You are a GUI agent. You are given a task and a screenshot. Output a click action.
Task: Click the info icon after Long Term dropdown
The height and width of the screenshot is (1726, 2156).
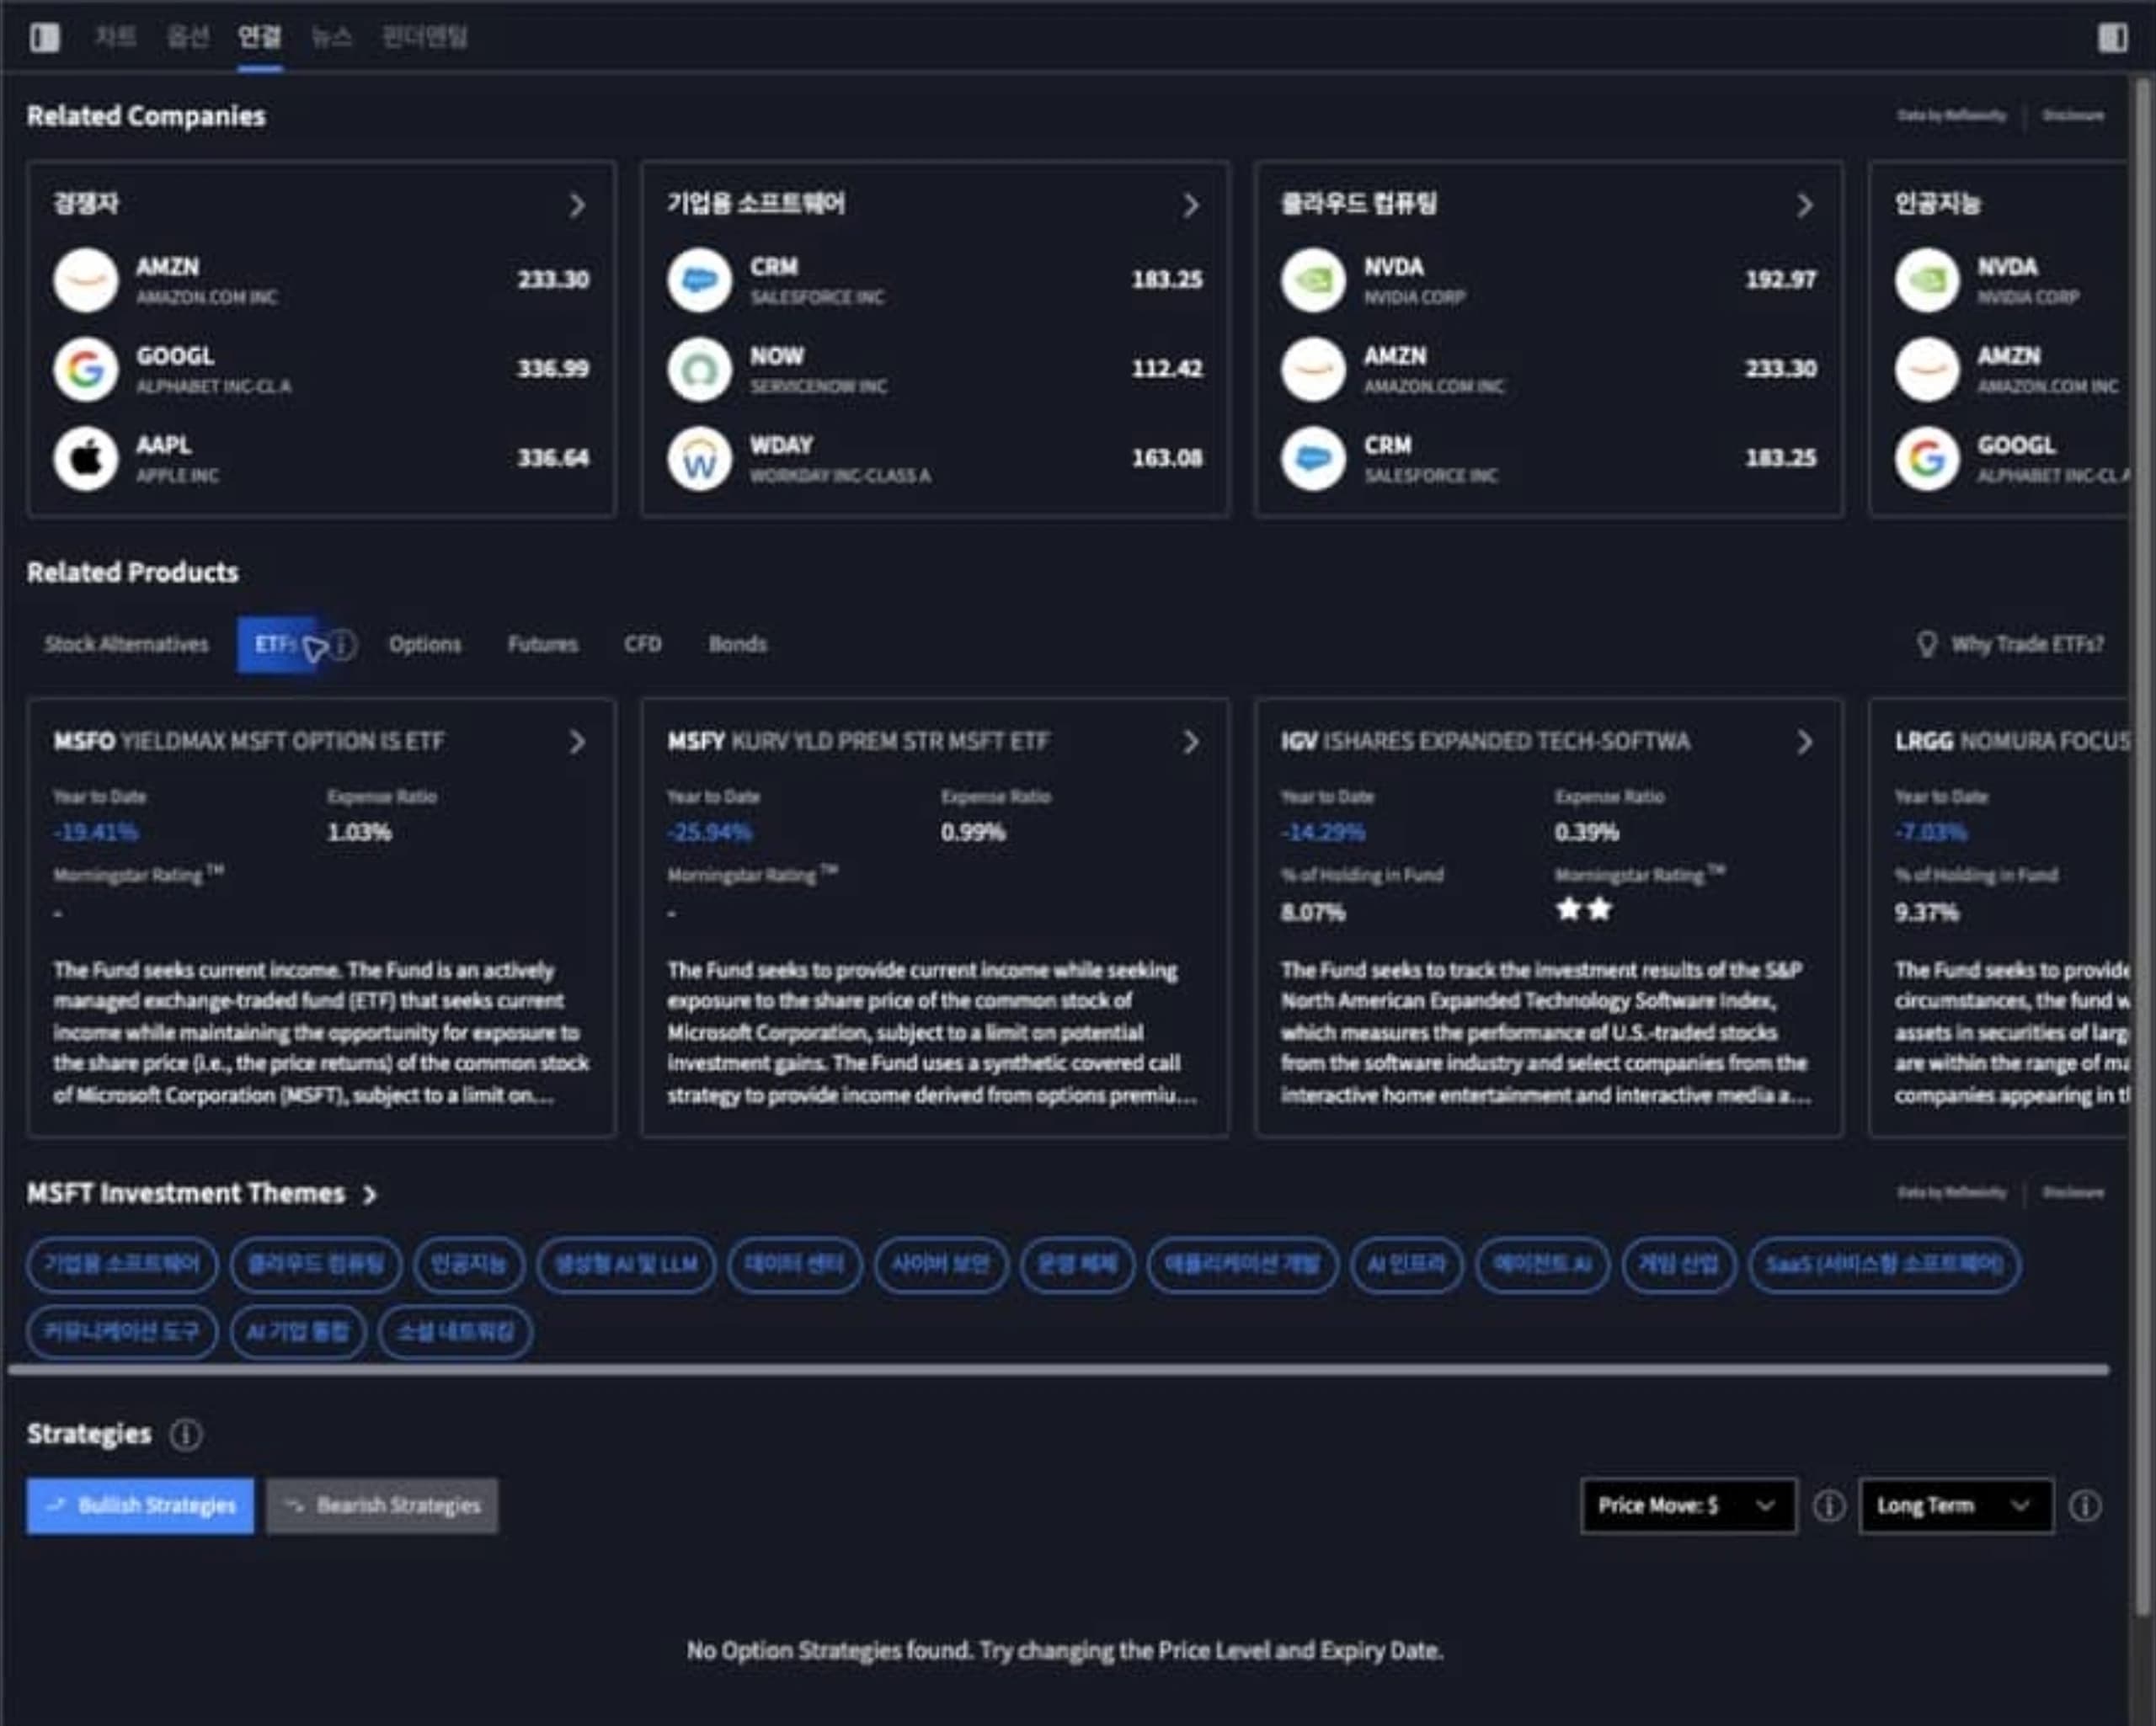(x=2085, y=1506)
